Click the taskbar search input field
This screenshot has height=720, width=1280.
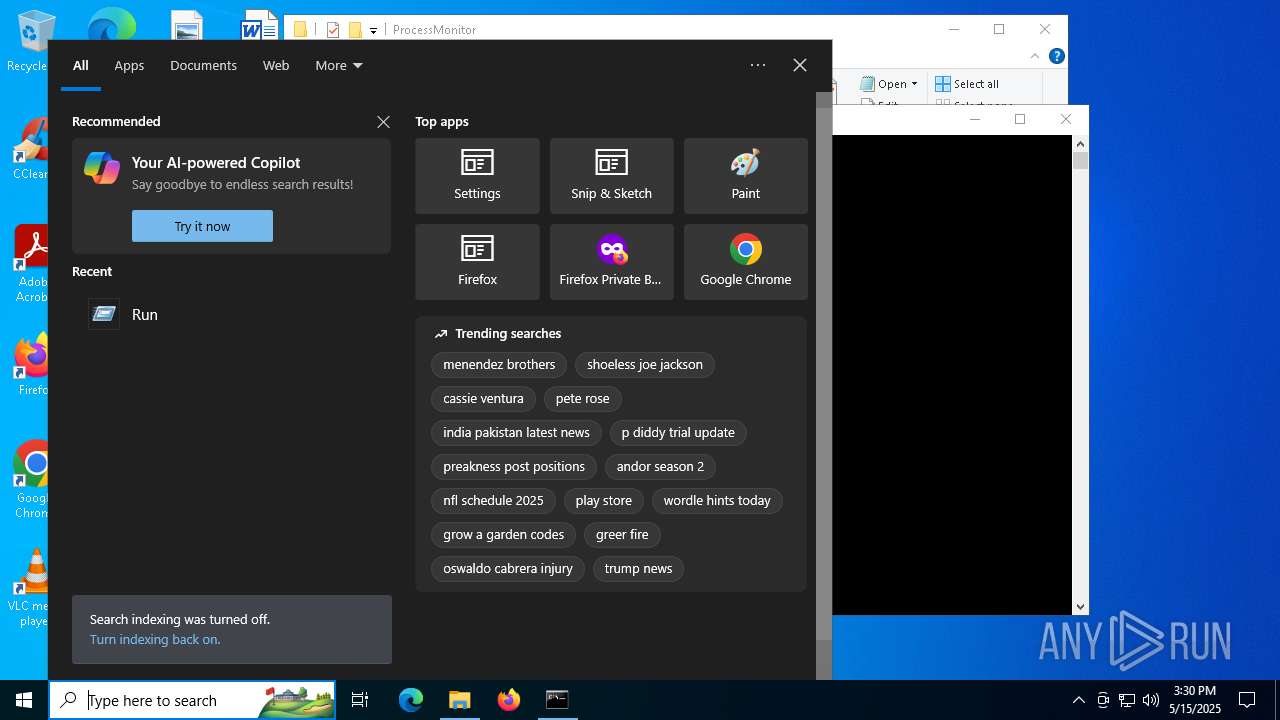(193, 700)
